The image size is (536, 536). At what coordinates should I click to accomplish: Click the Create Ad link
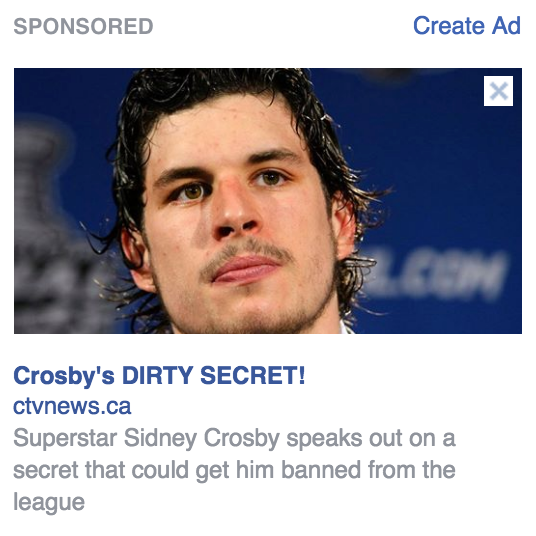[467, 26]
